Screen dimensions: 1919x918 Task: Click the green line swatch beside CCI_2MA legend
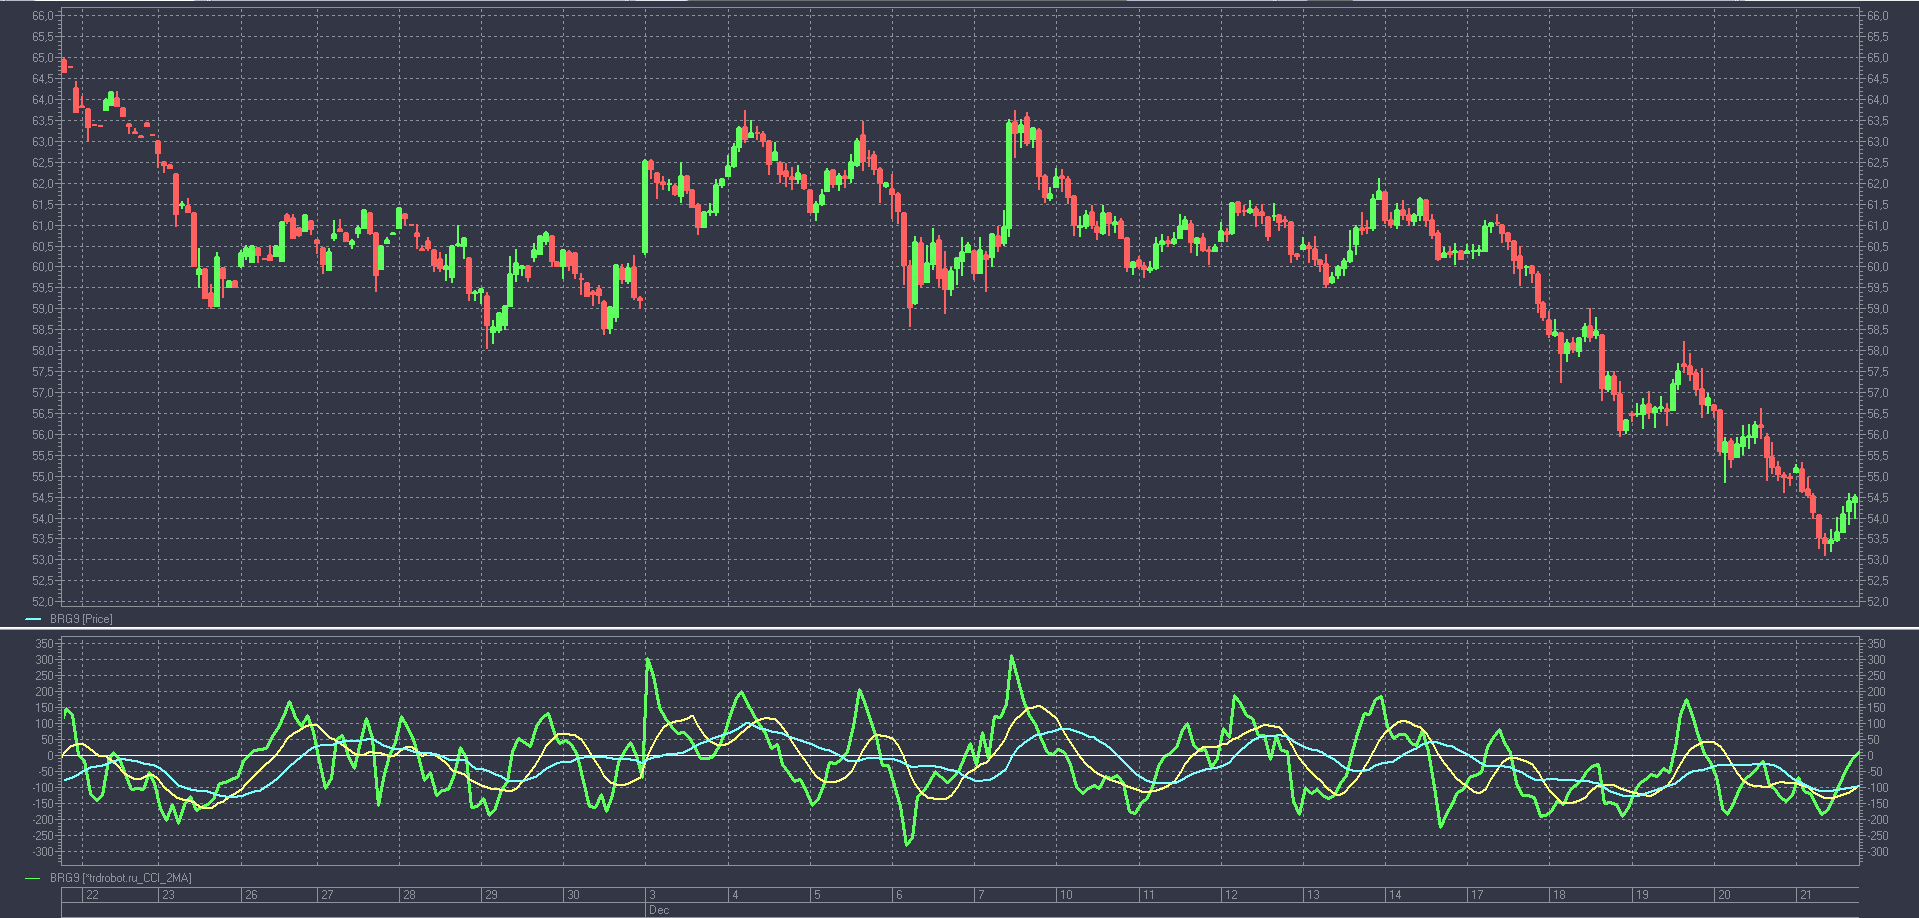click(x=33, y=878)
